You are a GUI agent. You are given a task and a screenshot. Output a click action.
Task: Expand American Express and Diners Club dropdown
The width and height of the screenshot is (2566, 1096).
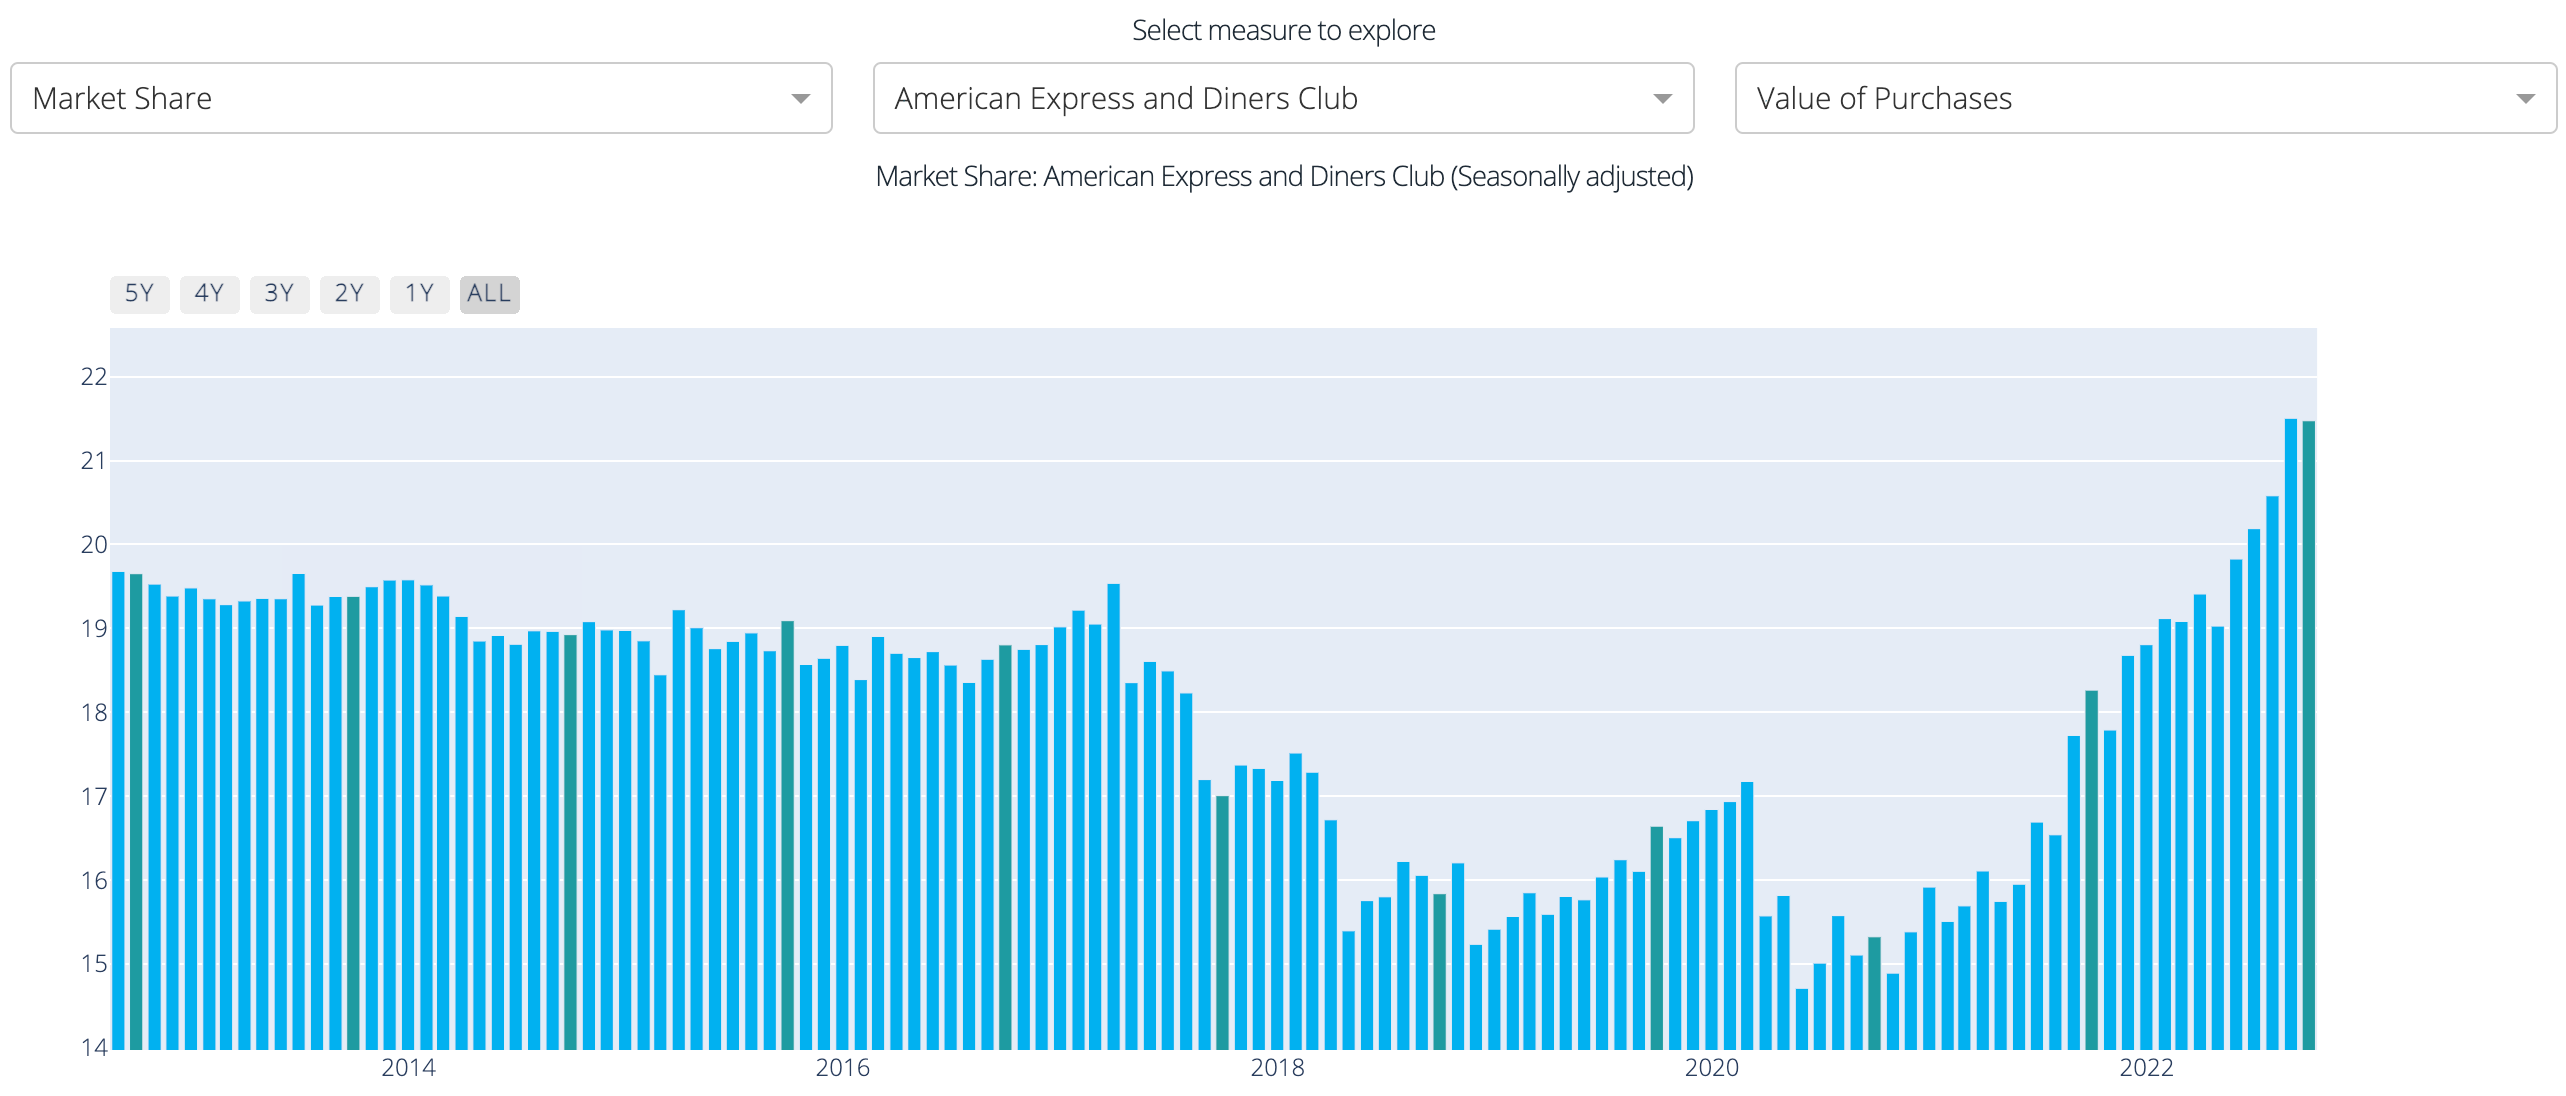(x=1282, y=98)
